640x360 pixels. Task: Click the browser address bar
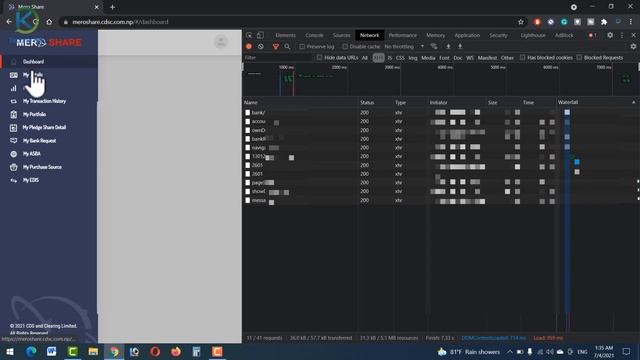pyautogui.click(x=286, y=22)
